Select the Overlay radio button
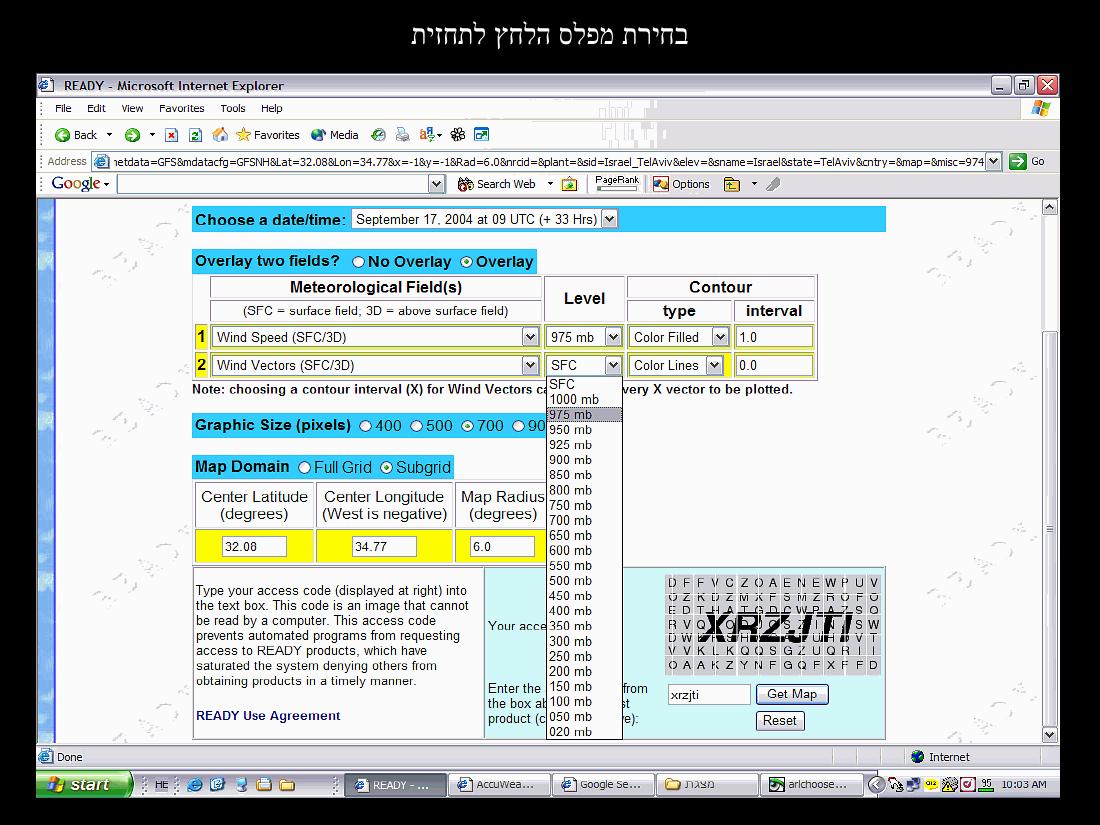This screenshot has height=825, width=1100. [467, 262]
